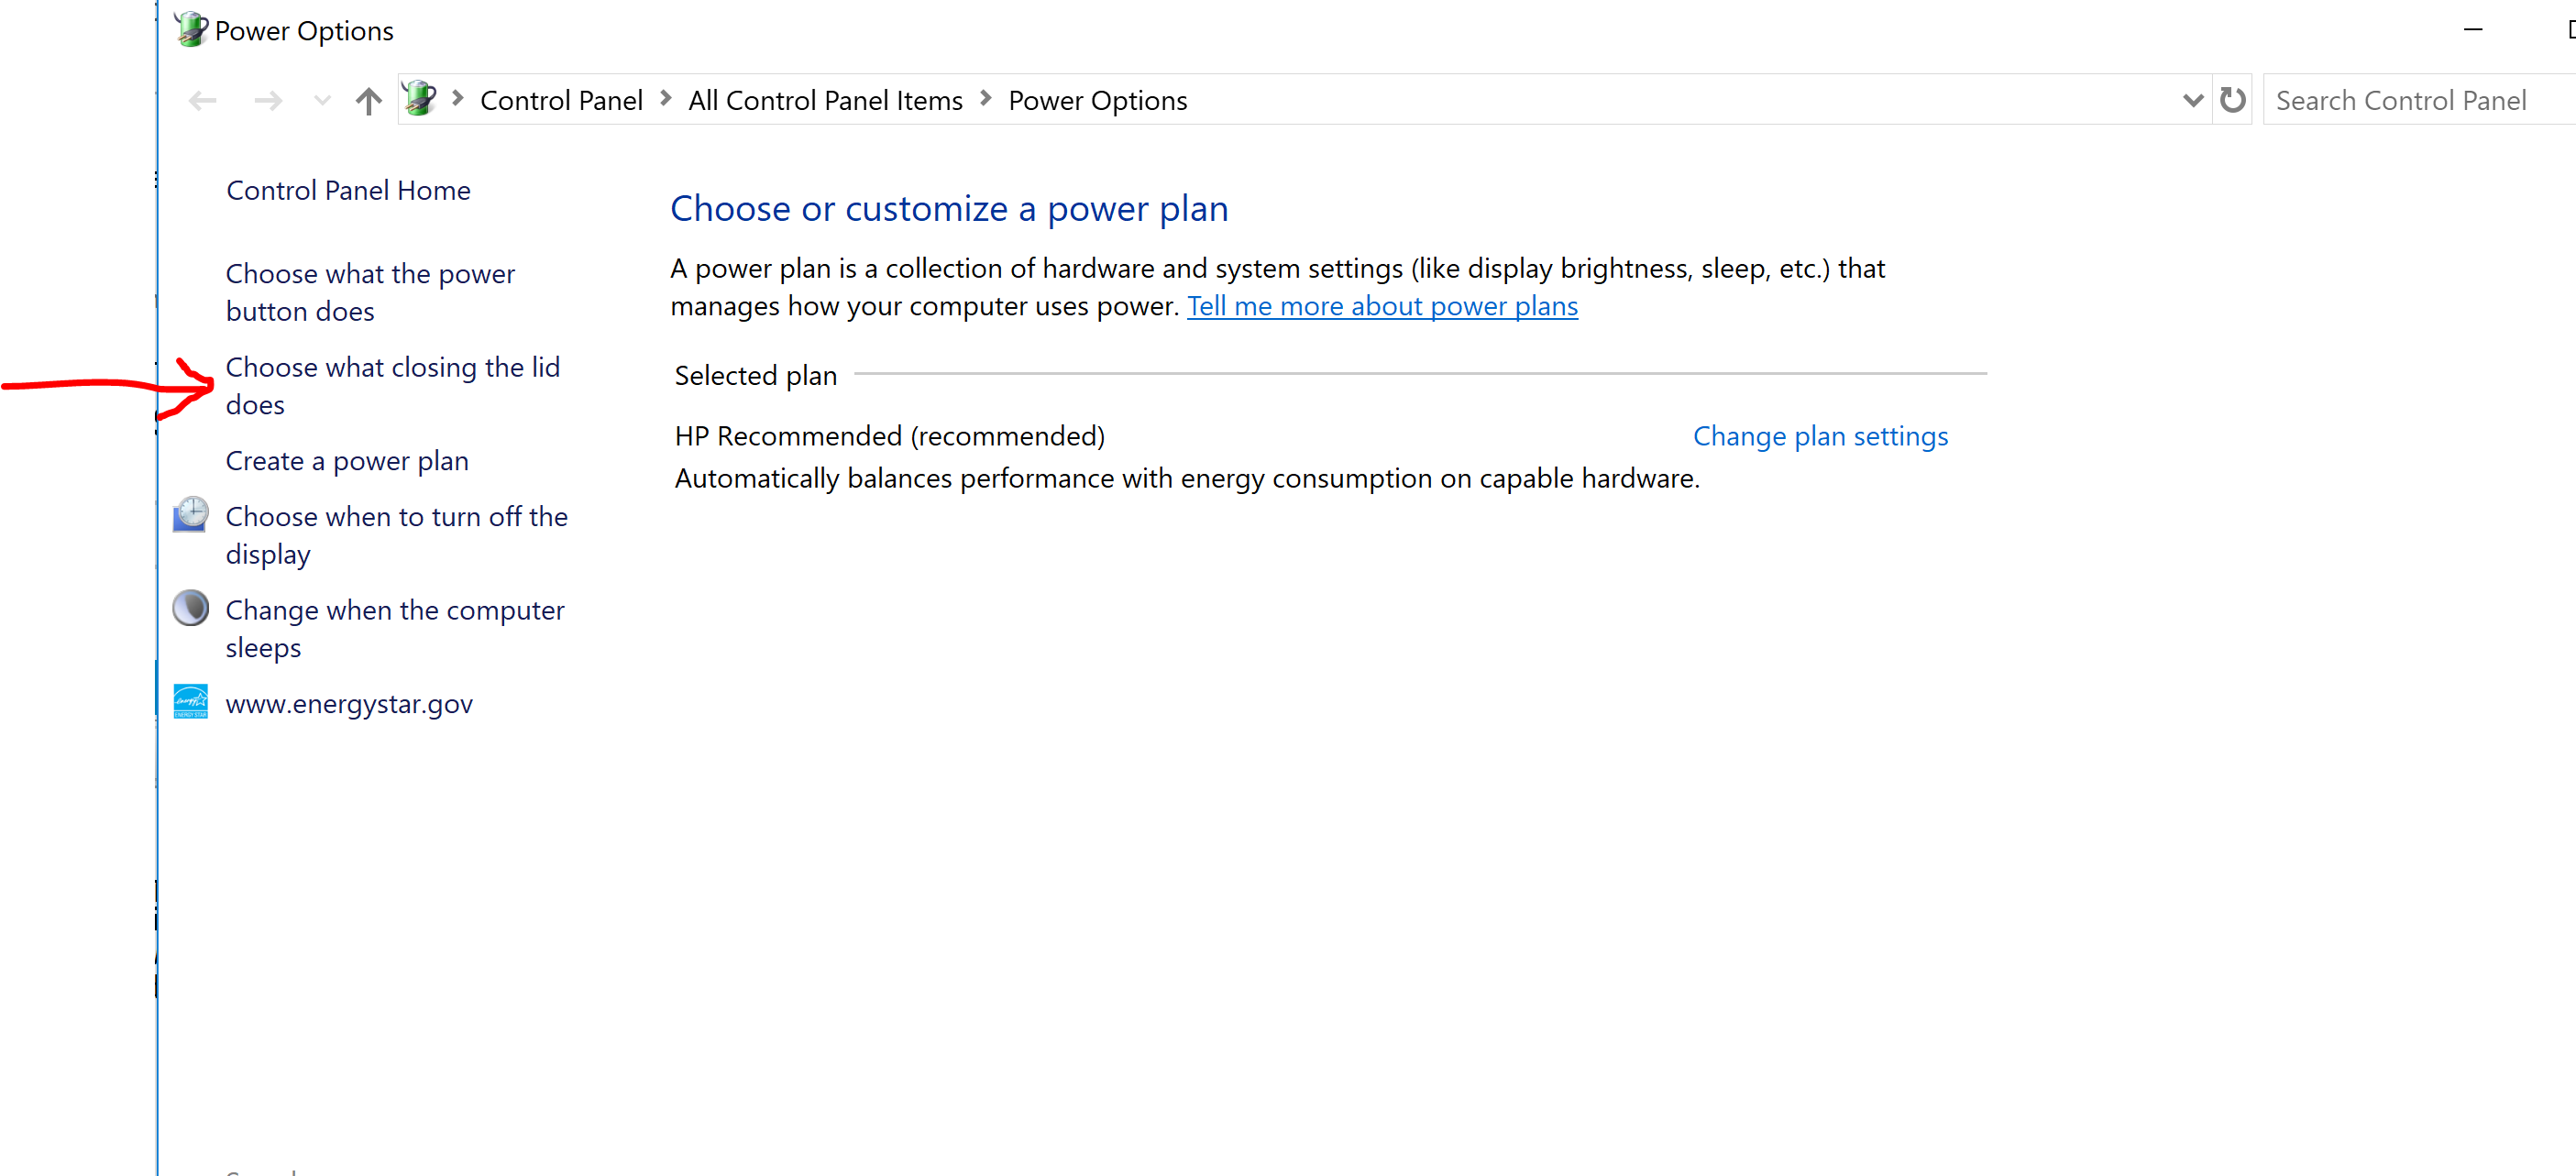Go forward with the right arrow button
Screen dimensions: 2576x1176
268,100
